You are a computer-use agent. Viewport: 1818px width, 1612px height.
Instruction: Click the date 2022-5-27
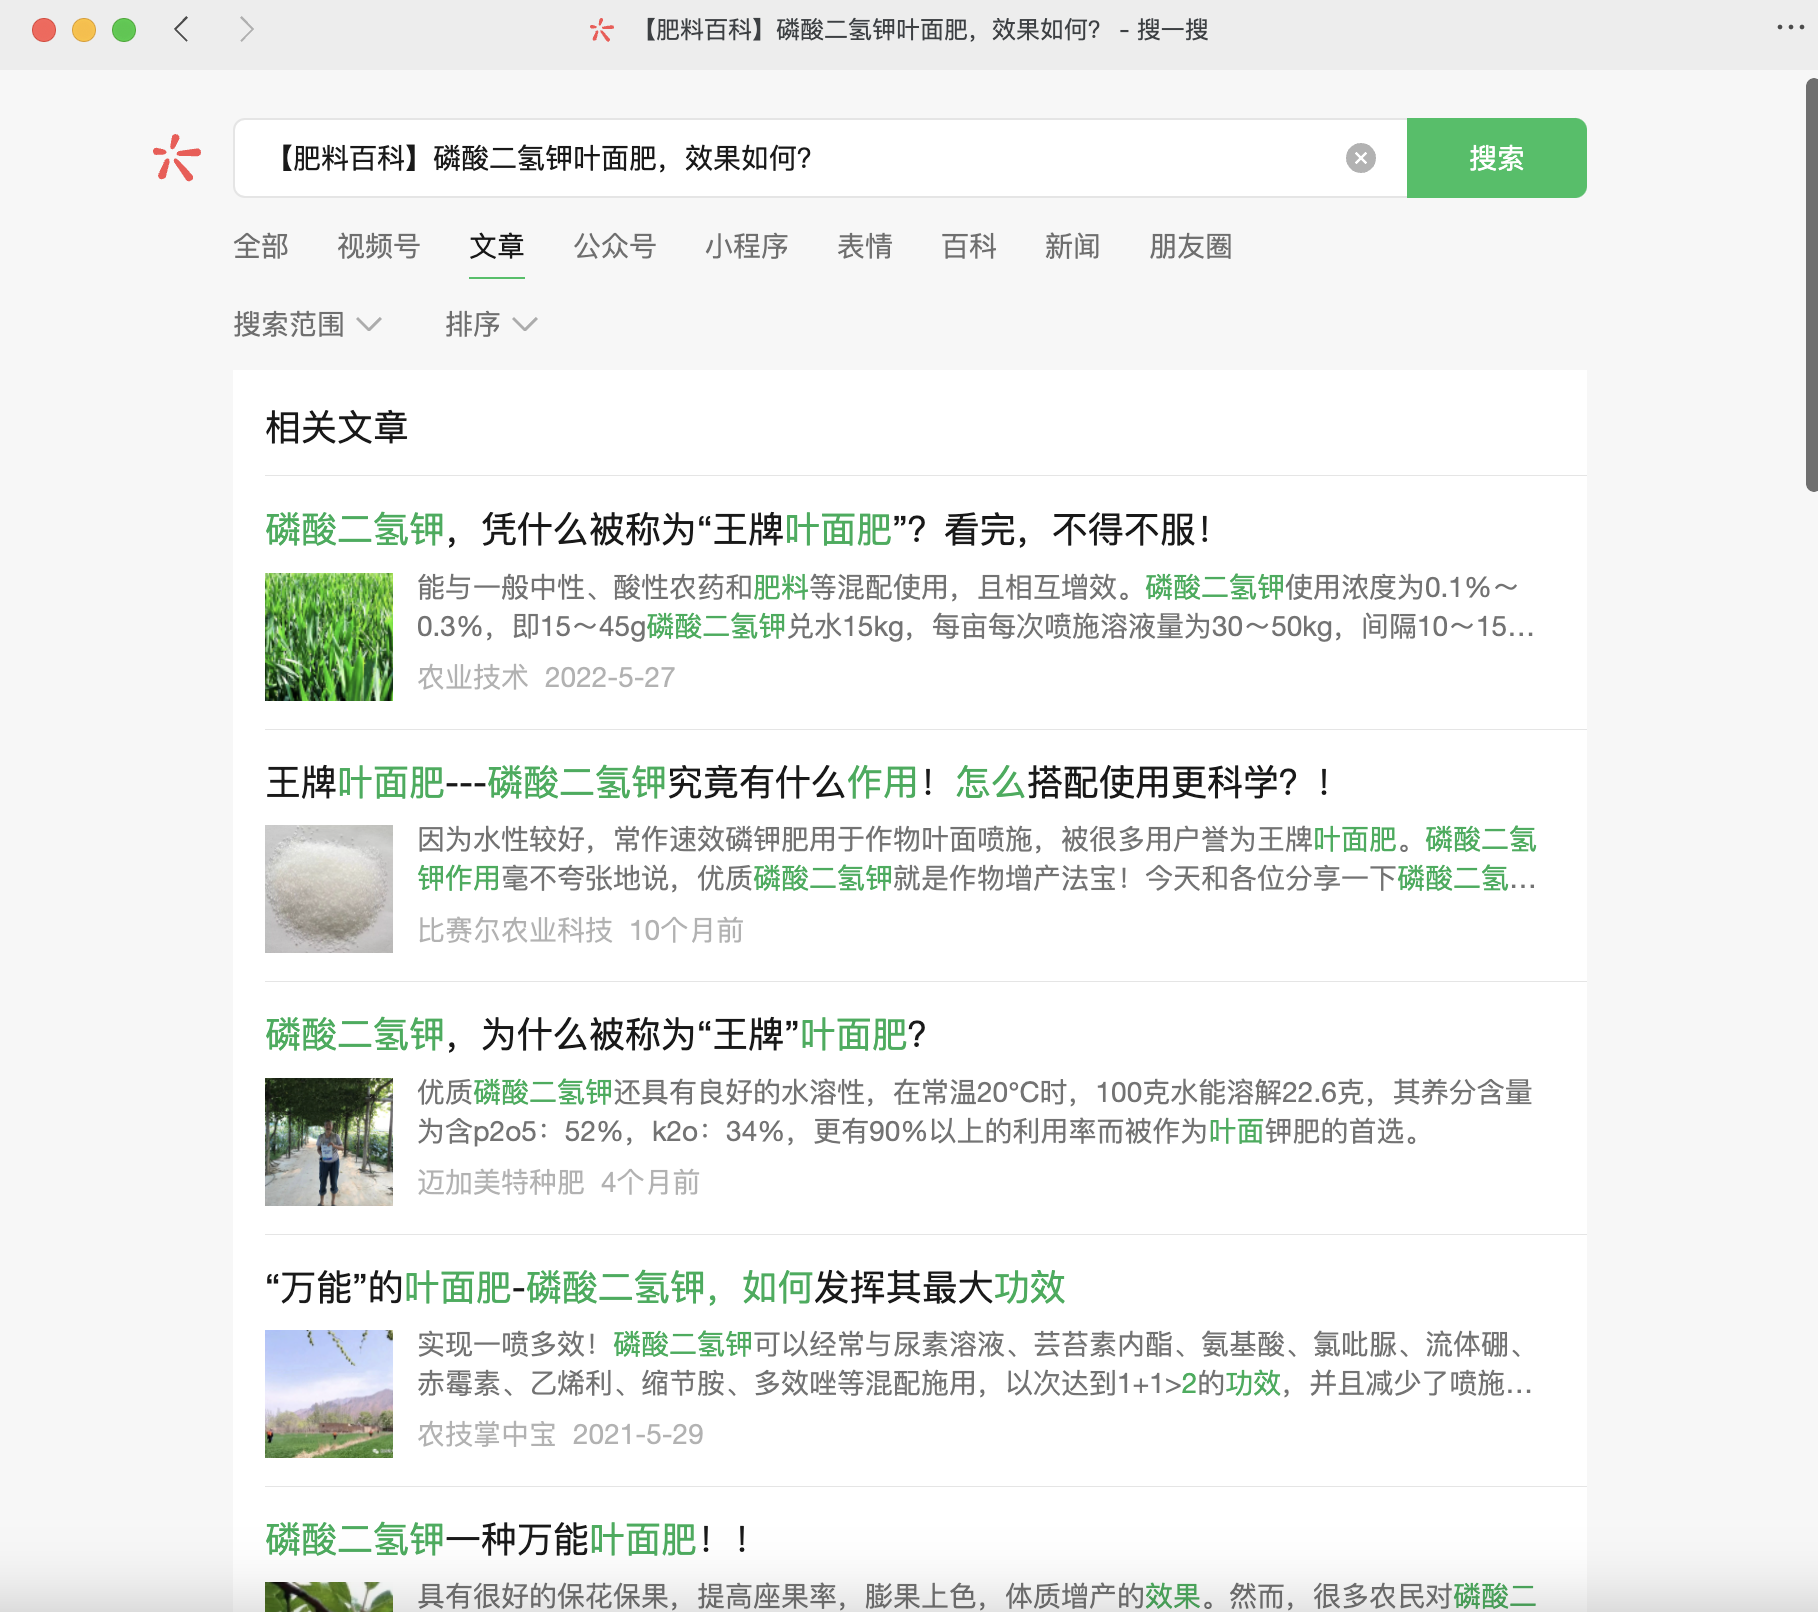(610, 677)
